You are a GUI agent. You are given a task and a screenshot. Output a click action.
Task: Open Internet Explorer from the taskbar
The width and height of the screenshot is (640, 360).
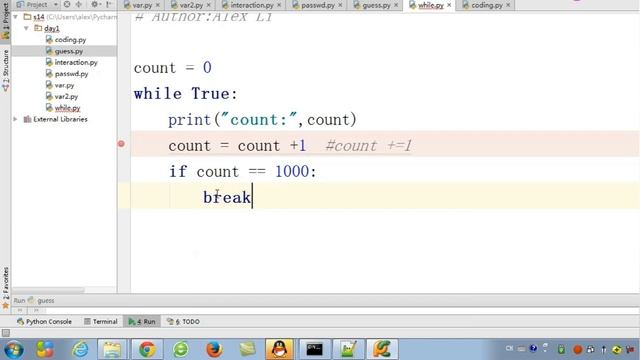(80, 349)
